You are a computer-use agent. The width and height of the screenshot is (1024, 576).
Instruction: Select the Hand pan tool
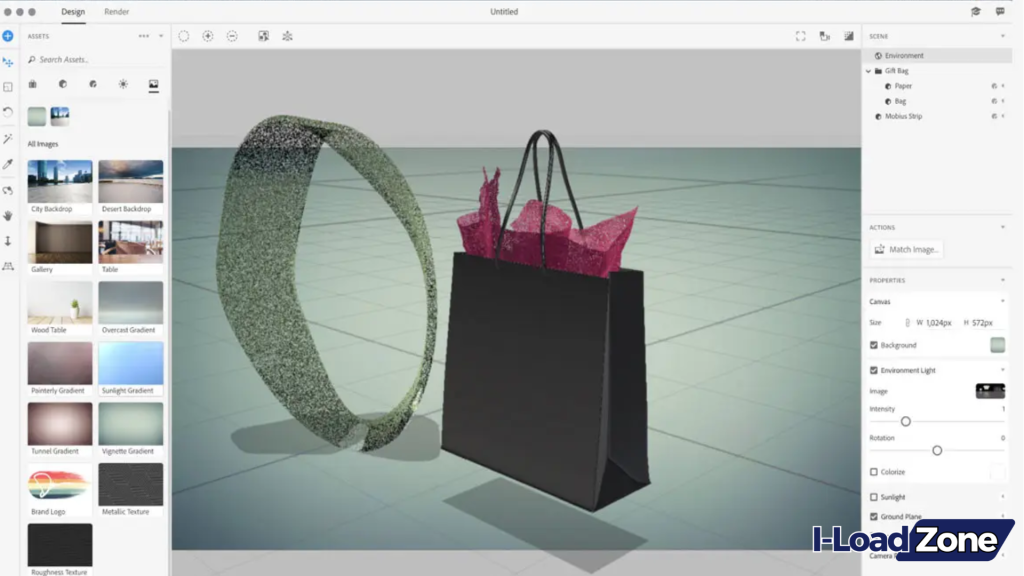click(x=9, y=216)
